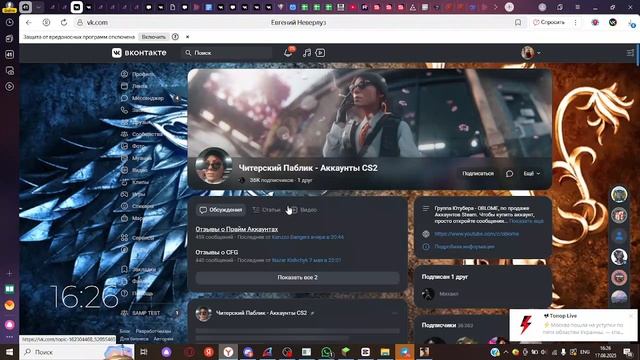Expand the Ещё dropdown on community header
This screenshot has height=360, width=640.
click(531, 173)
